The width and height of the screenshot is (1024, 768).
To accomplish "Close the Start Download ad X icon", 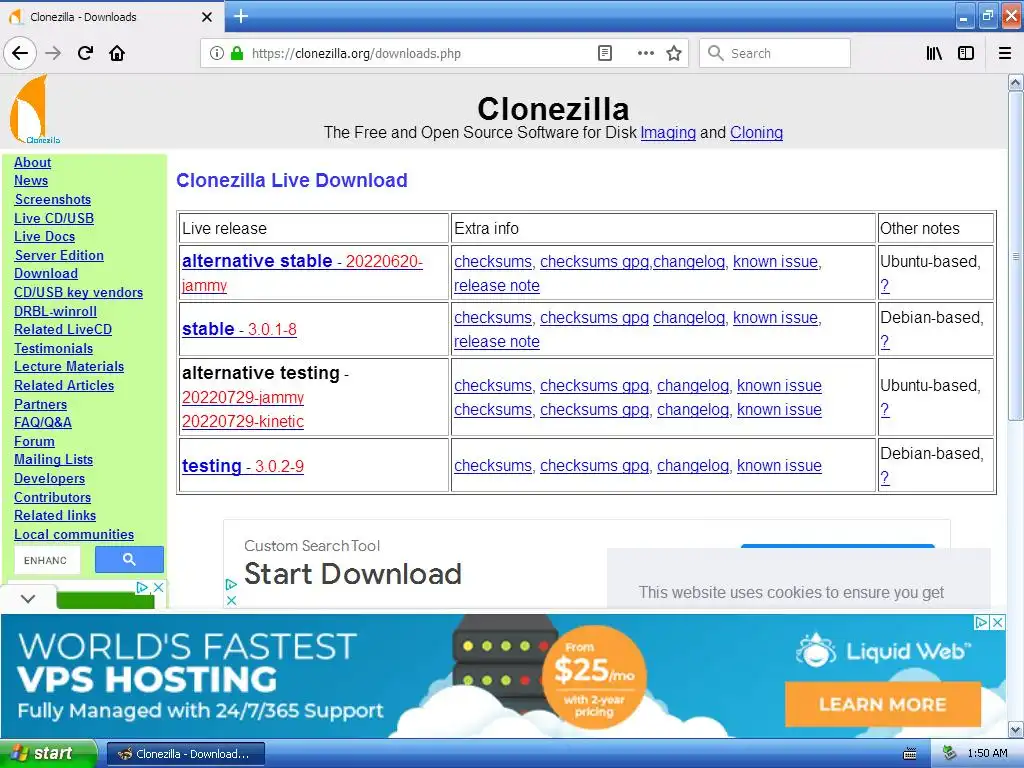I will coord(231,600).
